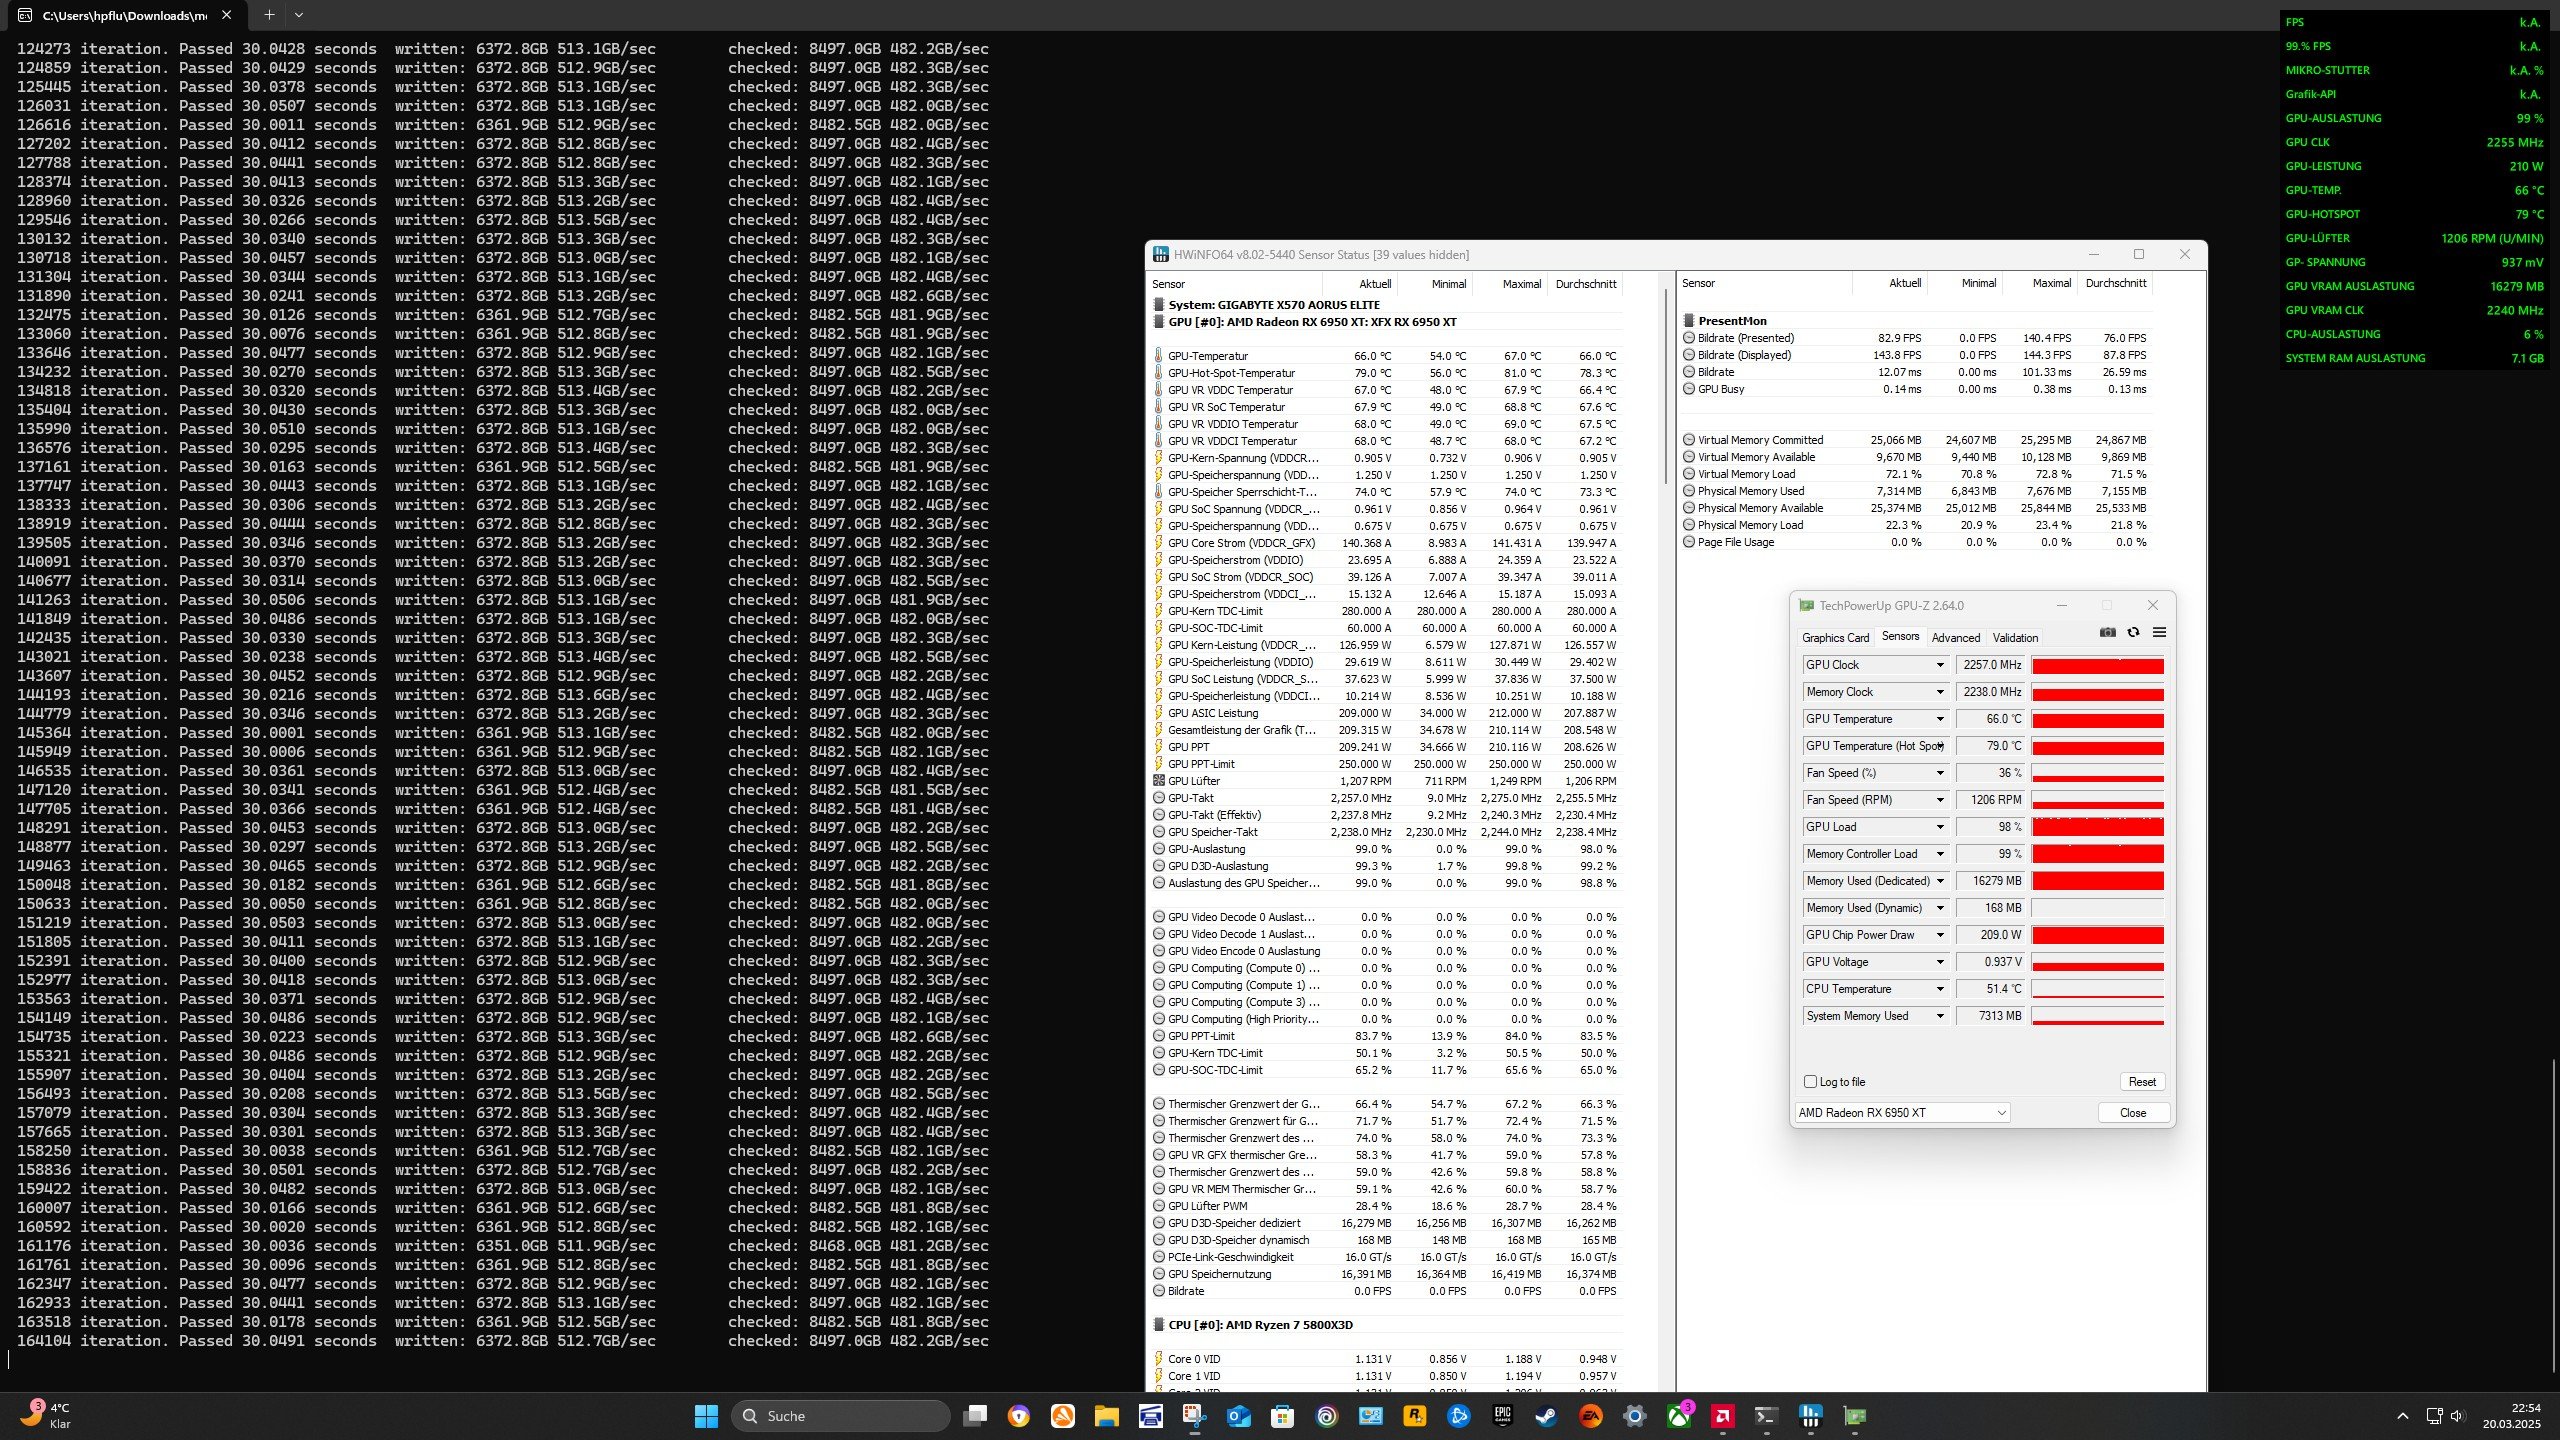Open Rockstar Games Launcher taskbar icon
The height and width of the screenshot is (1440, 2560).
[1414, 1416]
